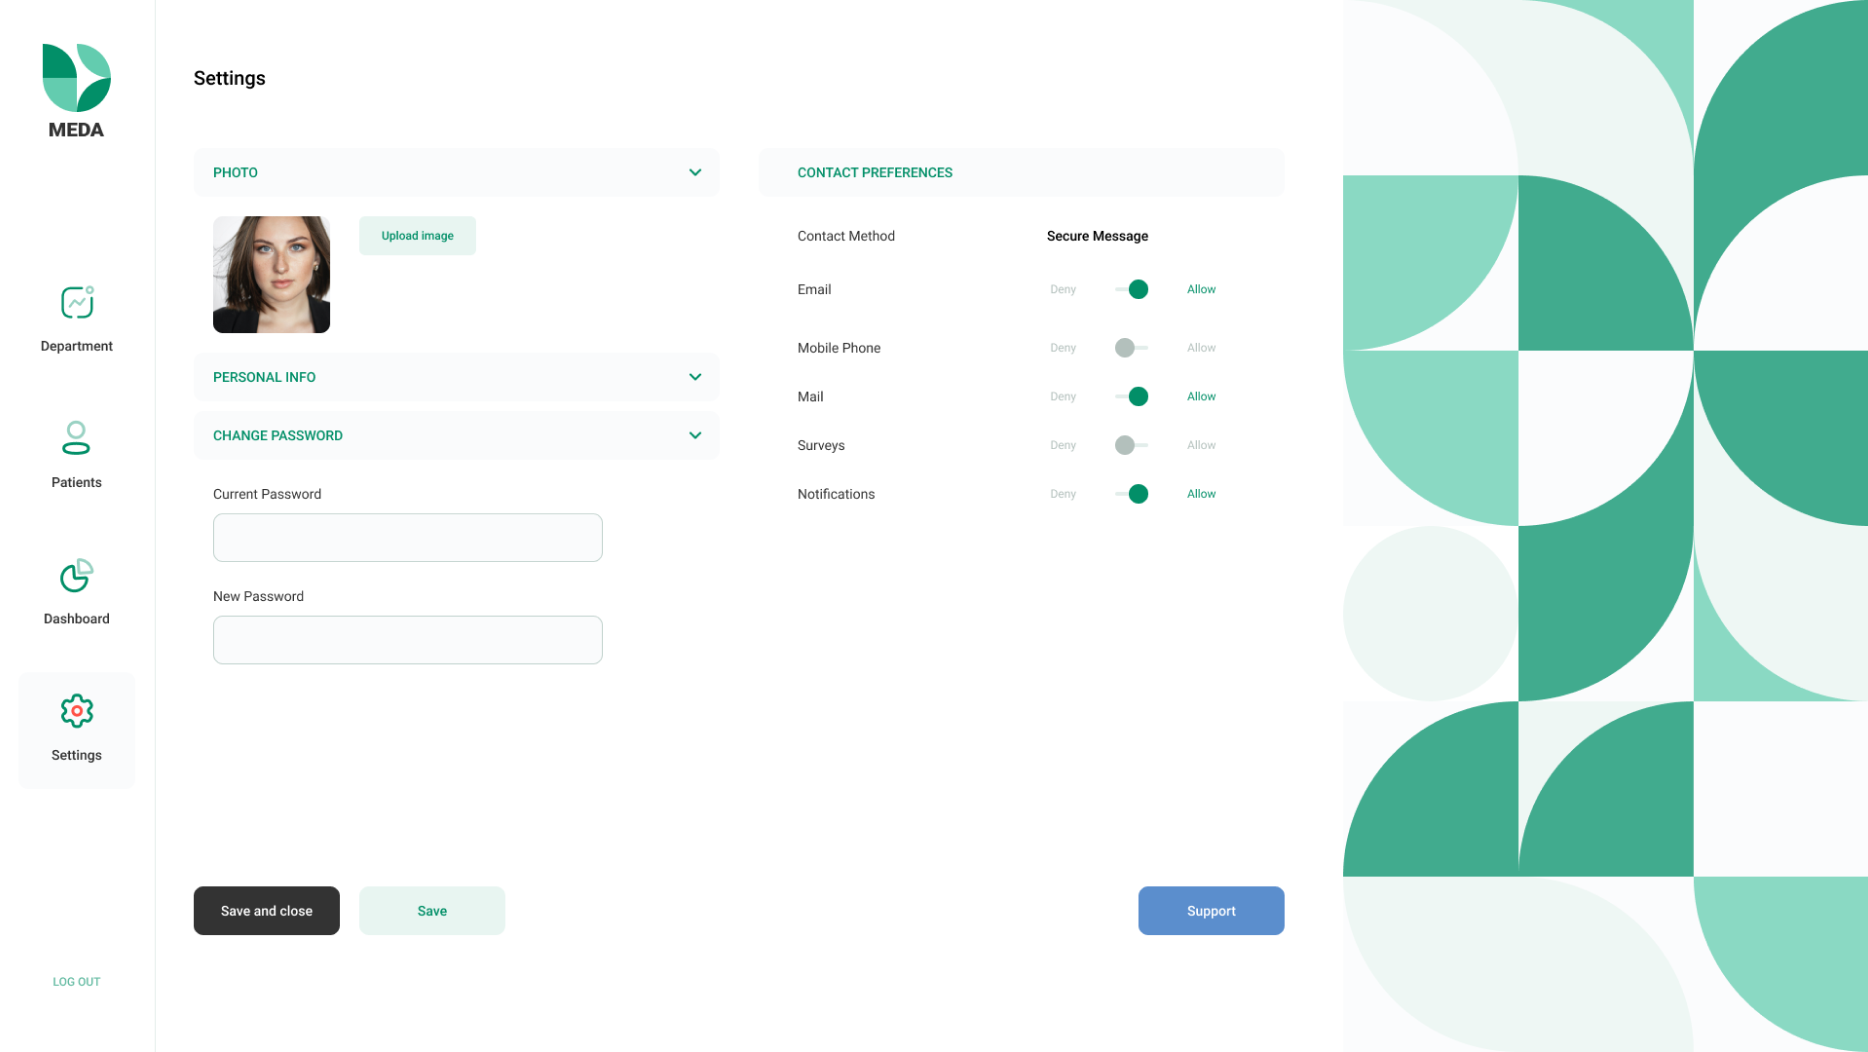
Task: Toggle the Email contact switch
Action: [x=1131, y=289]
